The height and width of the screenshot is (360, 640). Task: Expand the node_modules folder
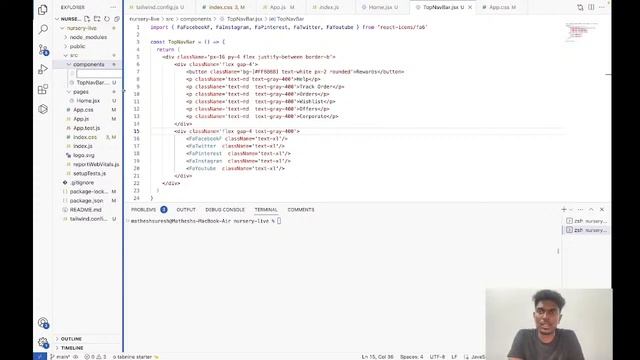click(x=88, y=37)
